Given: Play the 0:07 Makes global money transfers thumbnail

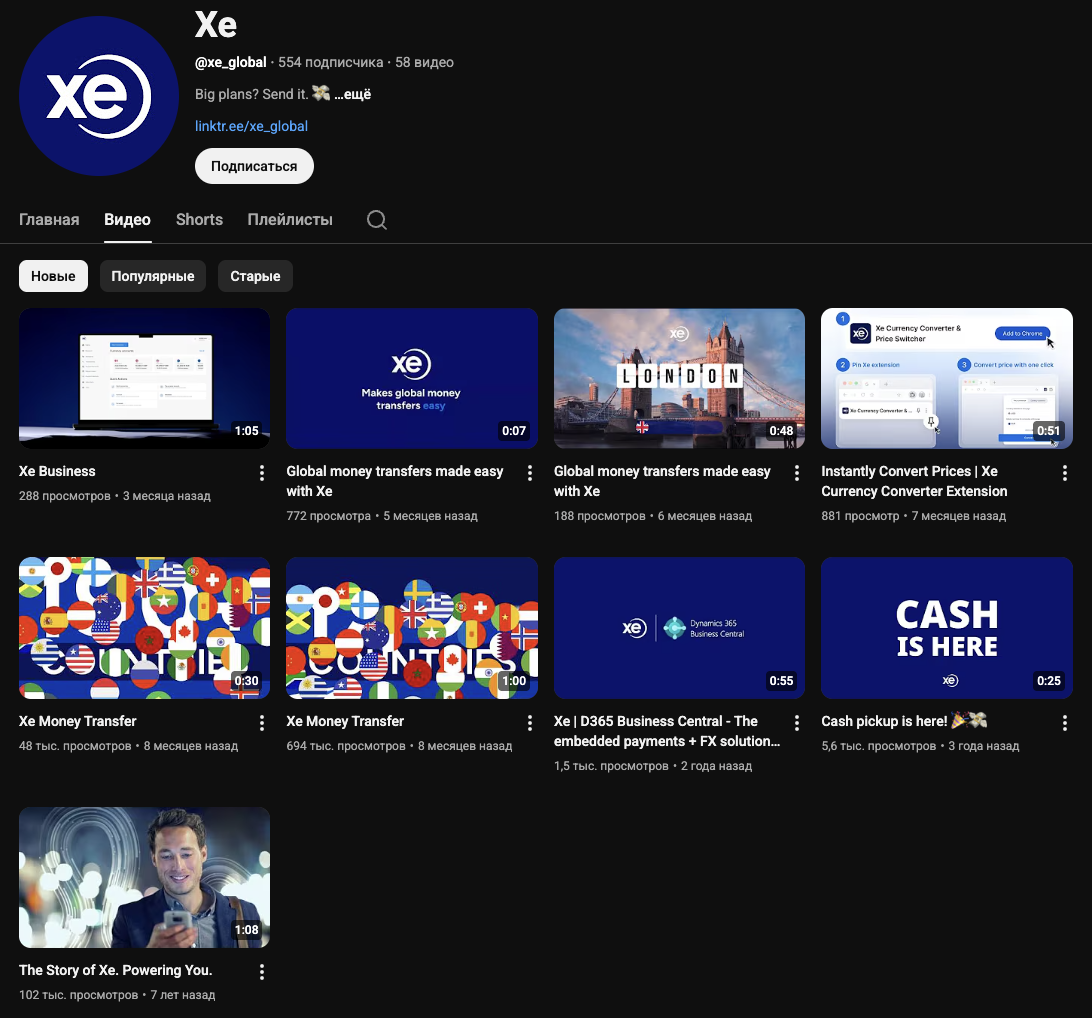Looking at the screenshot, I should tap(412, 378).
